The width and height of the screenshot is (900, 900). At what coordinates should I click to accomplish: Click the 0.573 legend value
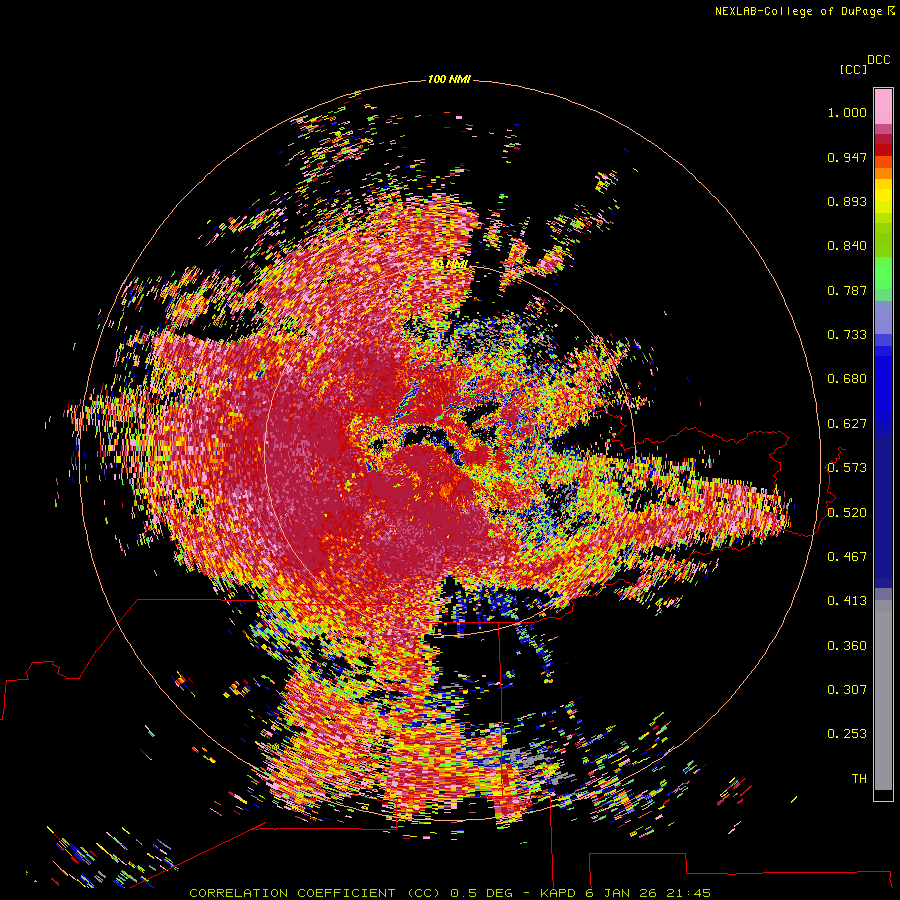click(x=847, y=468)
